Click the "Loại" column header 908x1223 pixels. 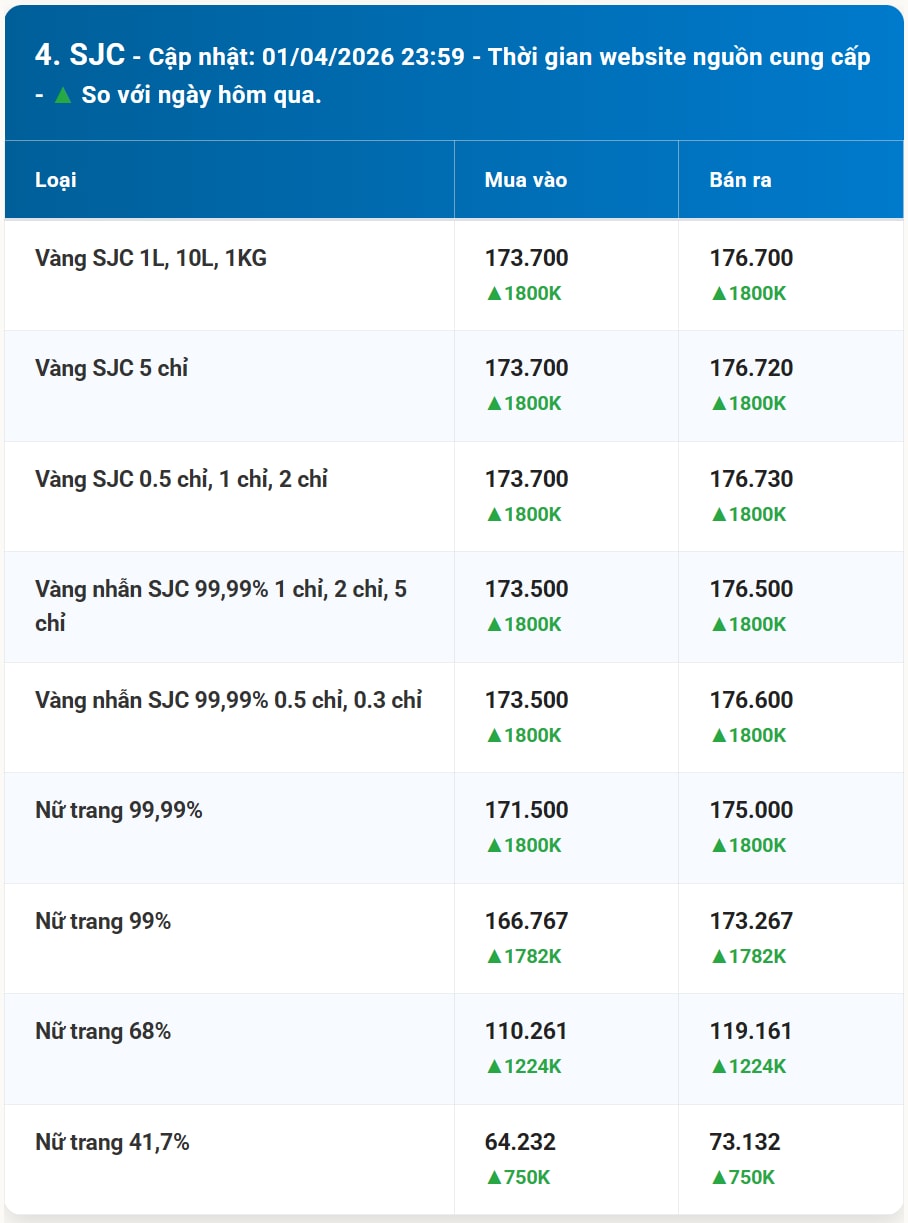click(56, 180)
